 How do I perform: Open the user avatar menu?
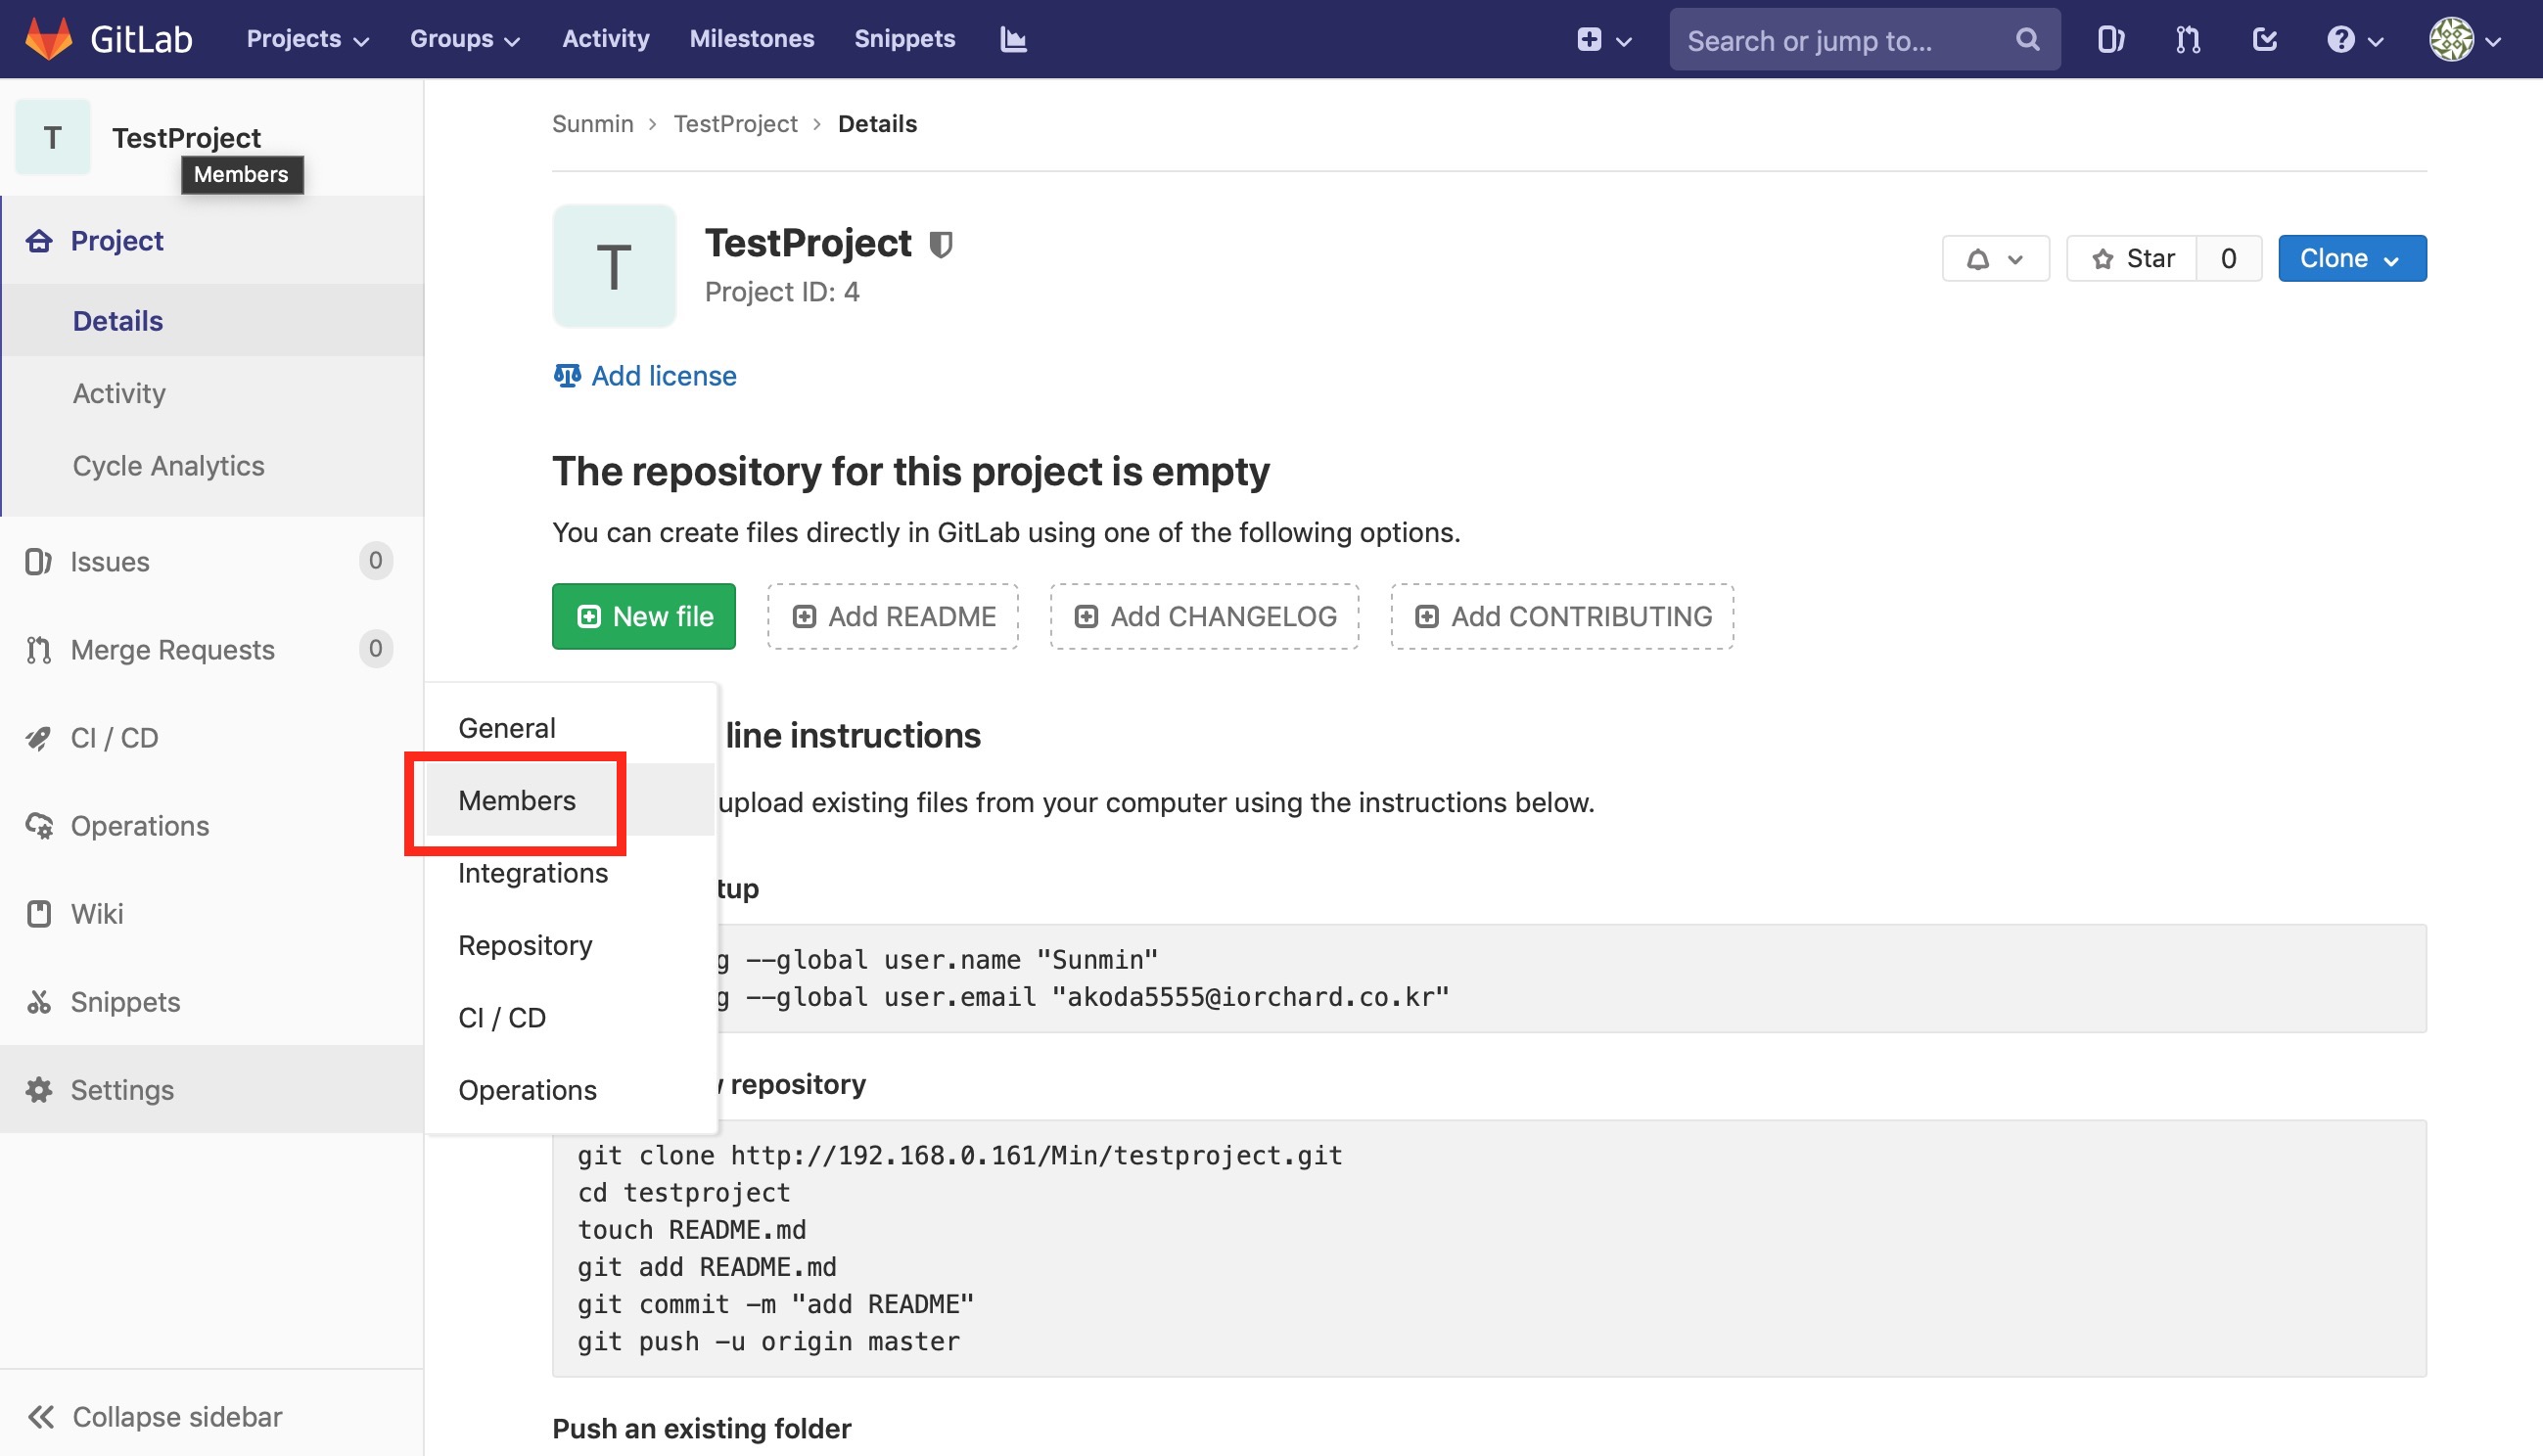[2465, 39]
